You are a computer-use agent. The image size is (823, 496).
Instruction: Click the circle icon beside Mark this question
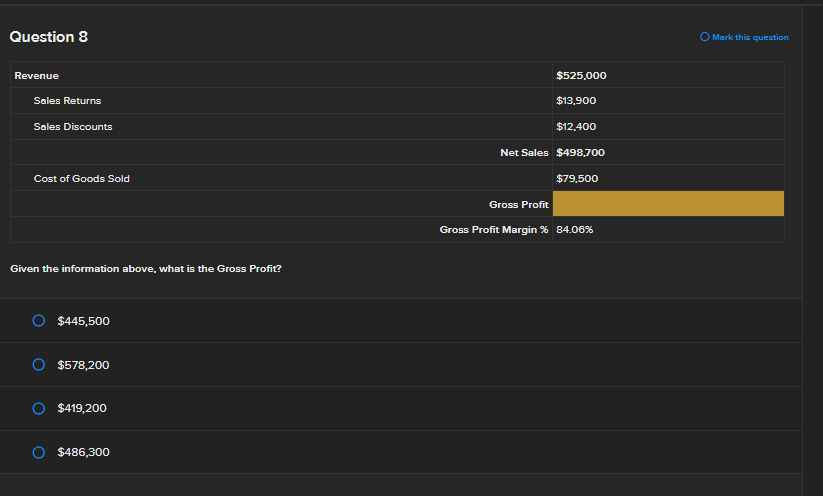point(705,38)
